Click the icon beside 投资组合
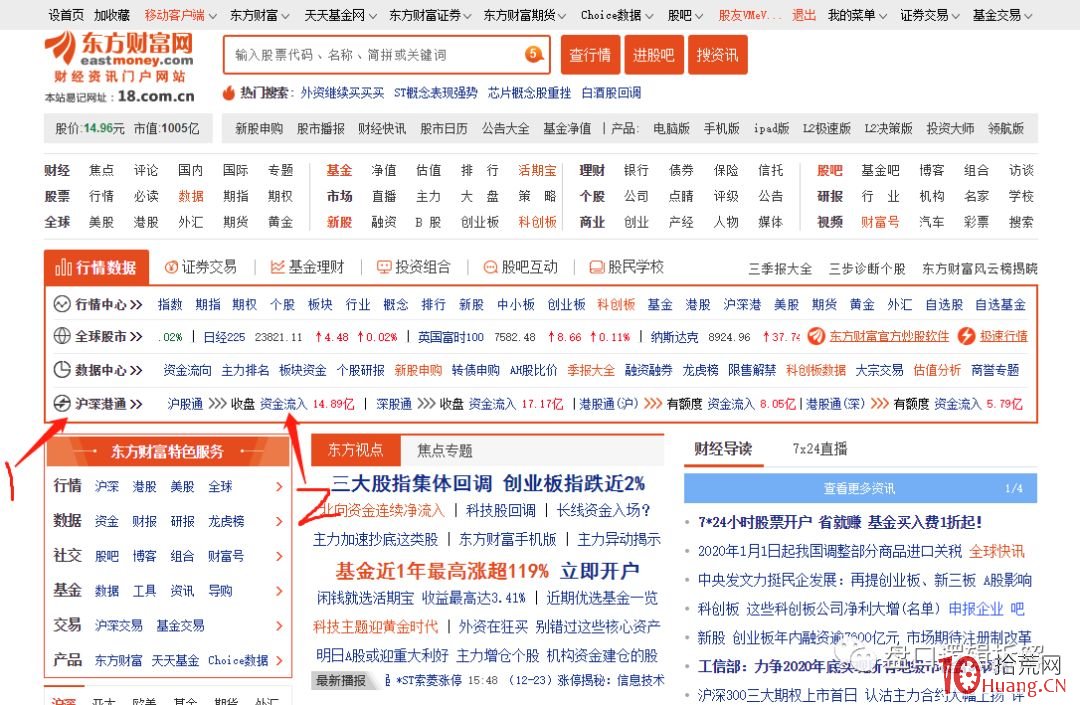The image size is (1080, 705). click(384, 267)
